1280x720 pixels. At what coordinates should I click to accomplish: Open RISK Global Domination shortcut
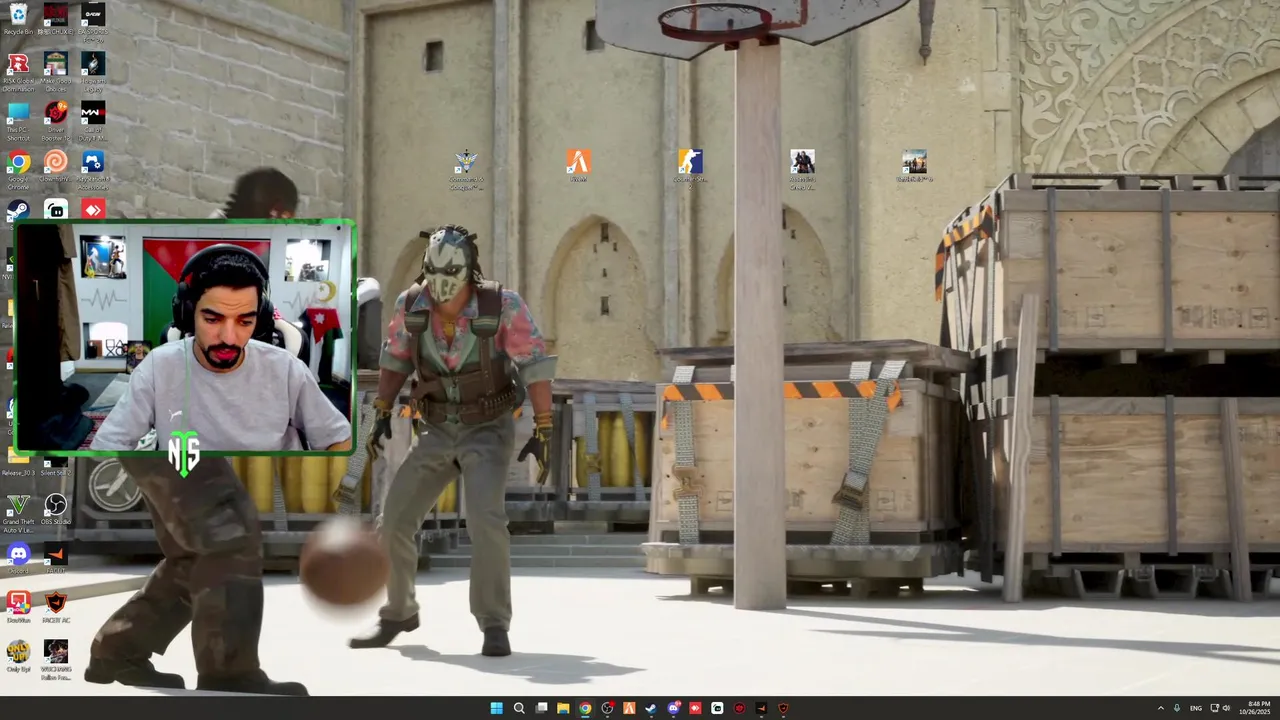tap(18, 70)
